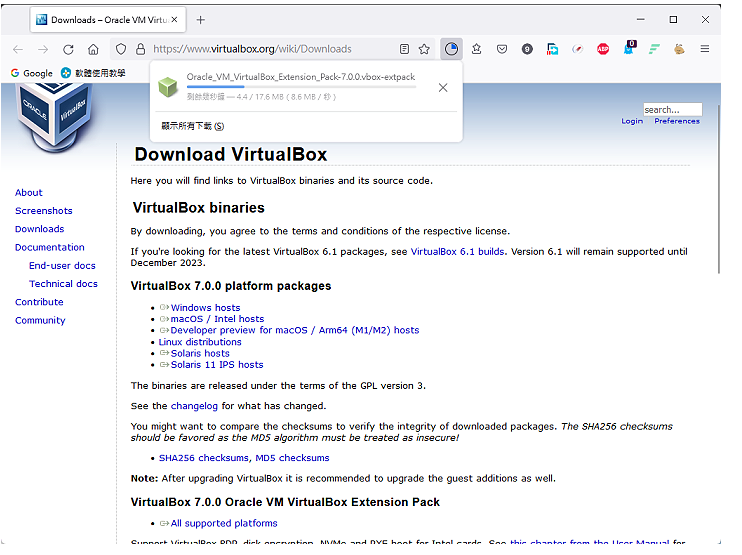Select the Downloads – Oracle VM VirtualBox tab
Image resolution: width=742 pixels, height=555 pixels.
pyautogui.click(x=108, y=20)
